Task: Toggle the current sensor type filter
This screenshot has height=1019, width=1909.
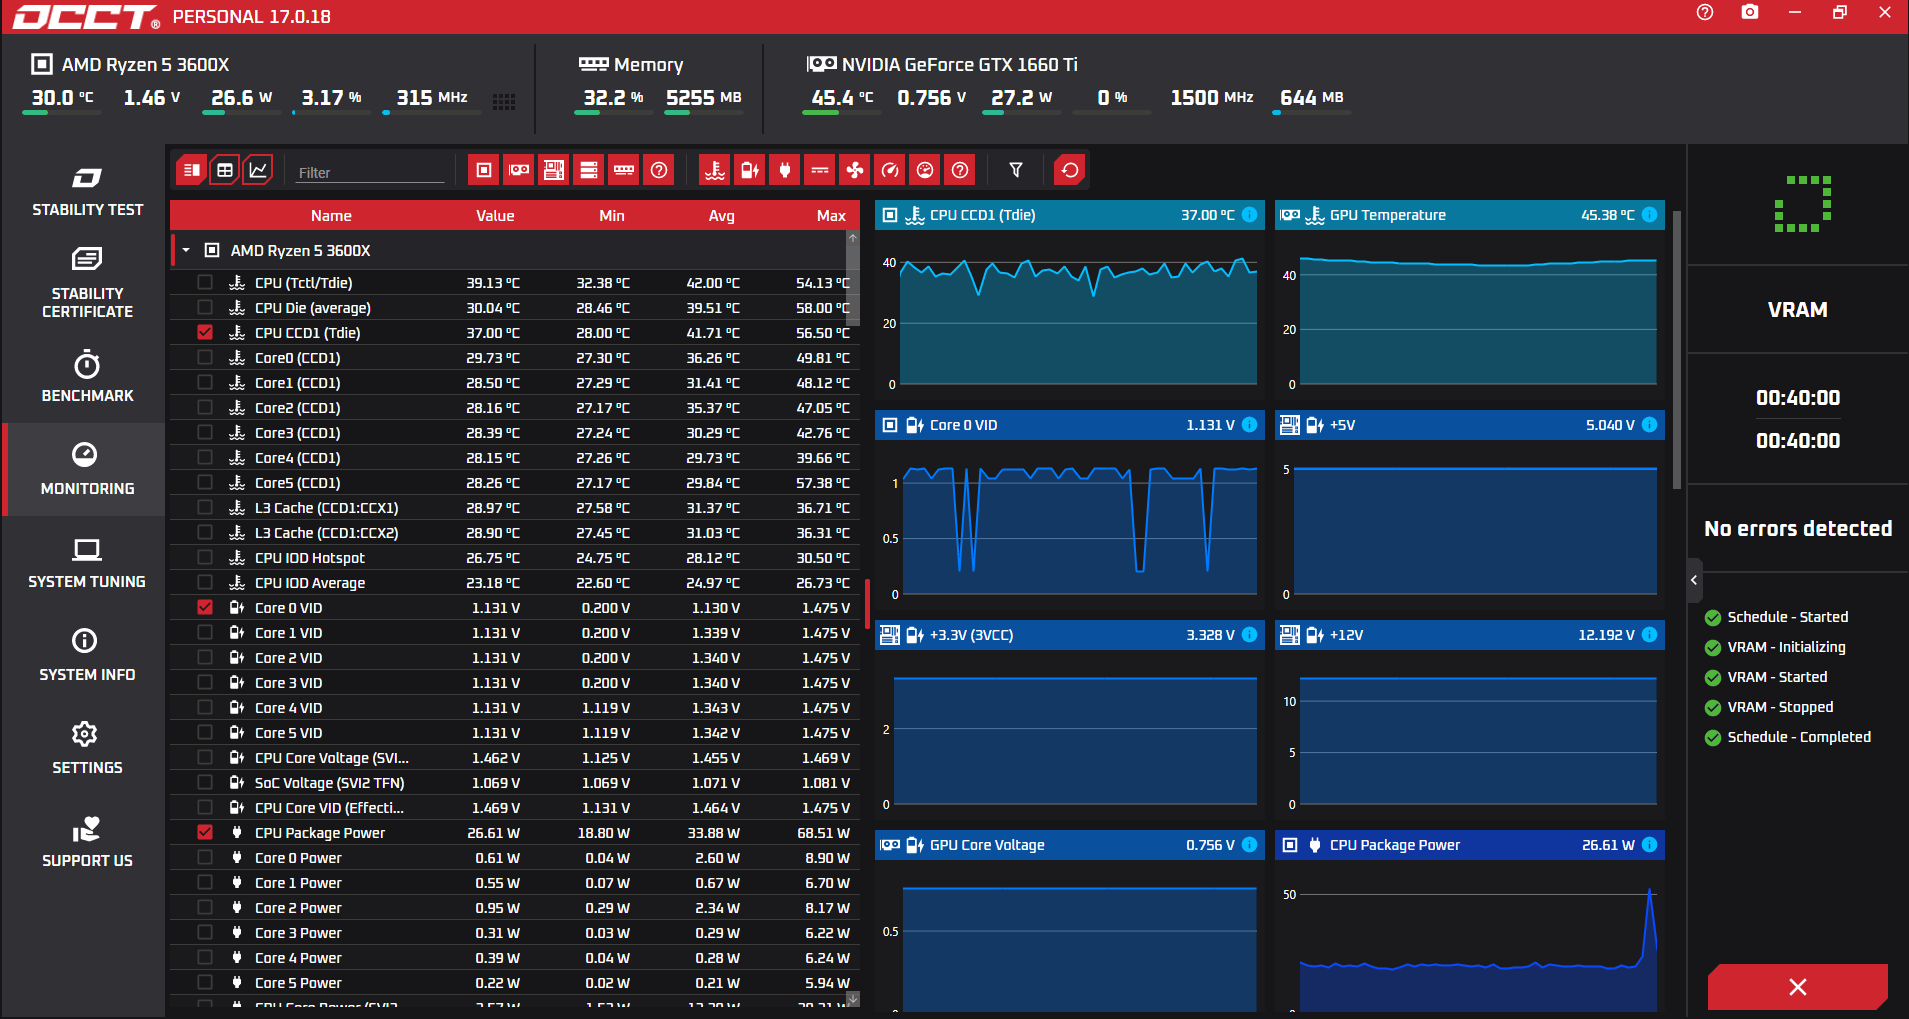Action: (820, 170)
